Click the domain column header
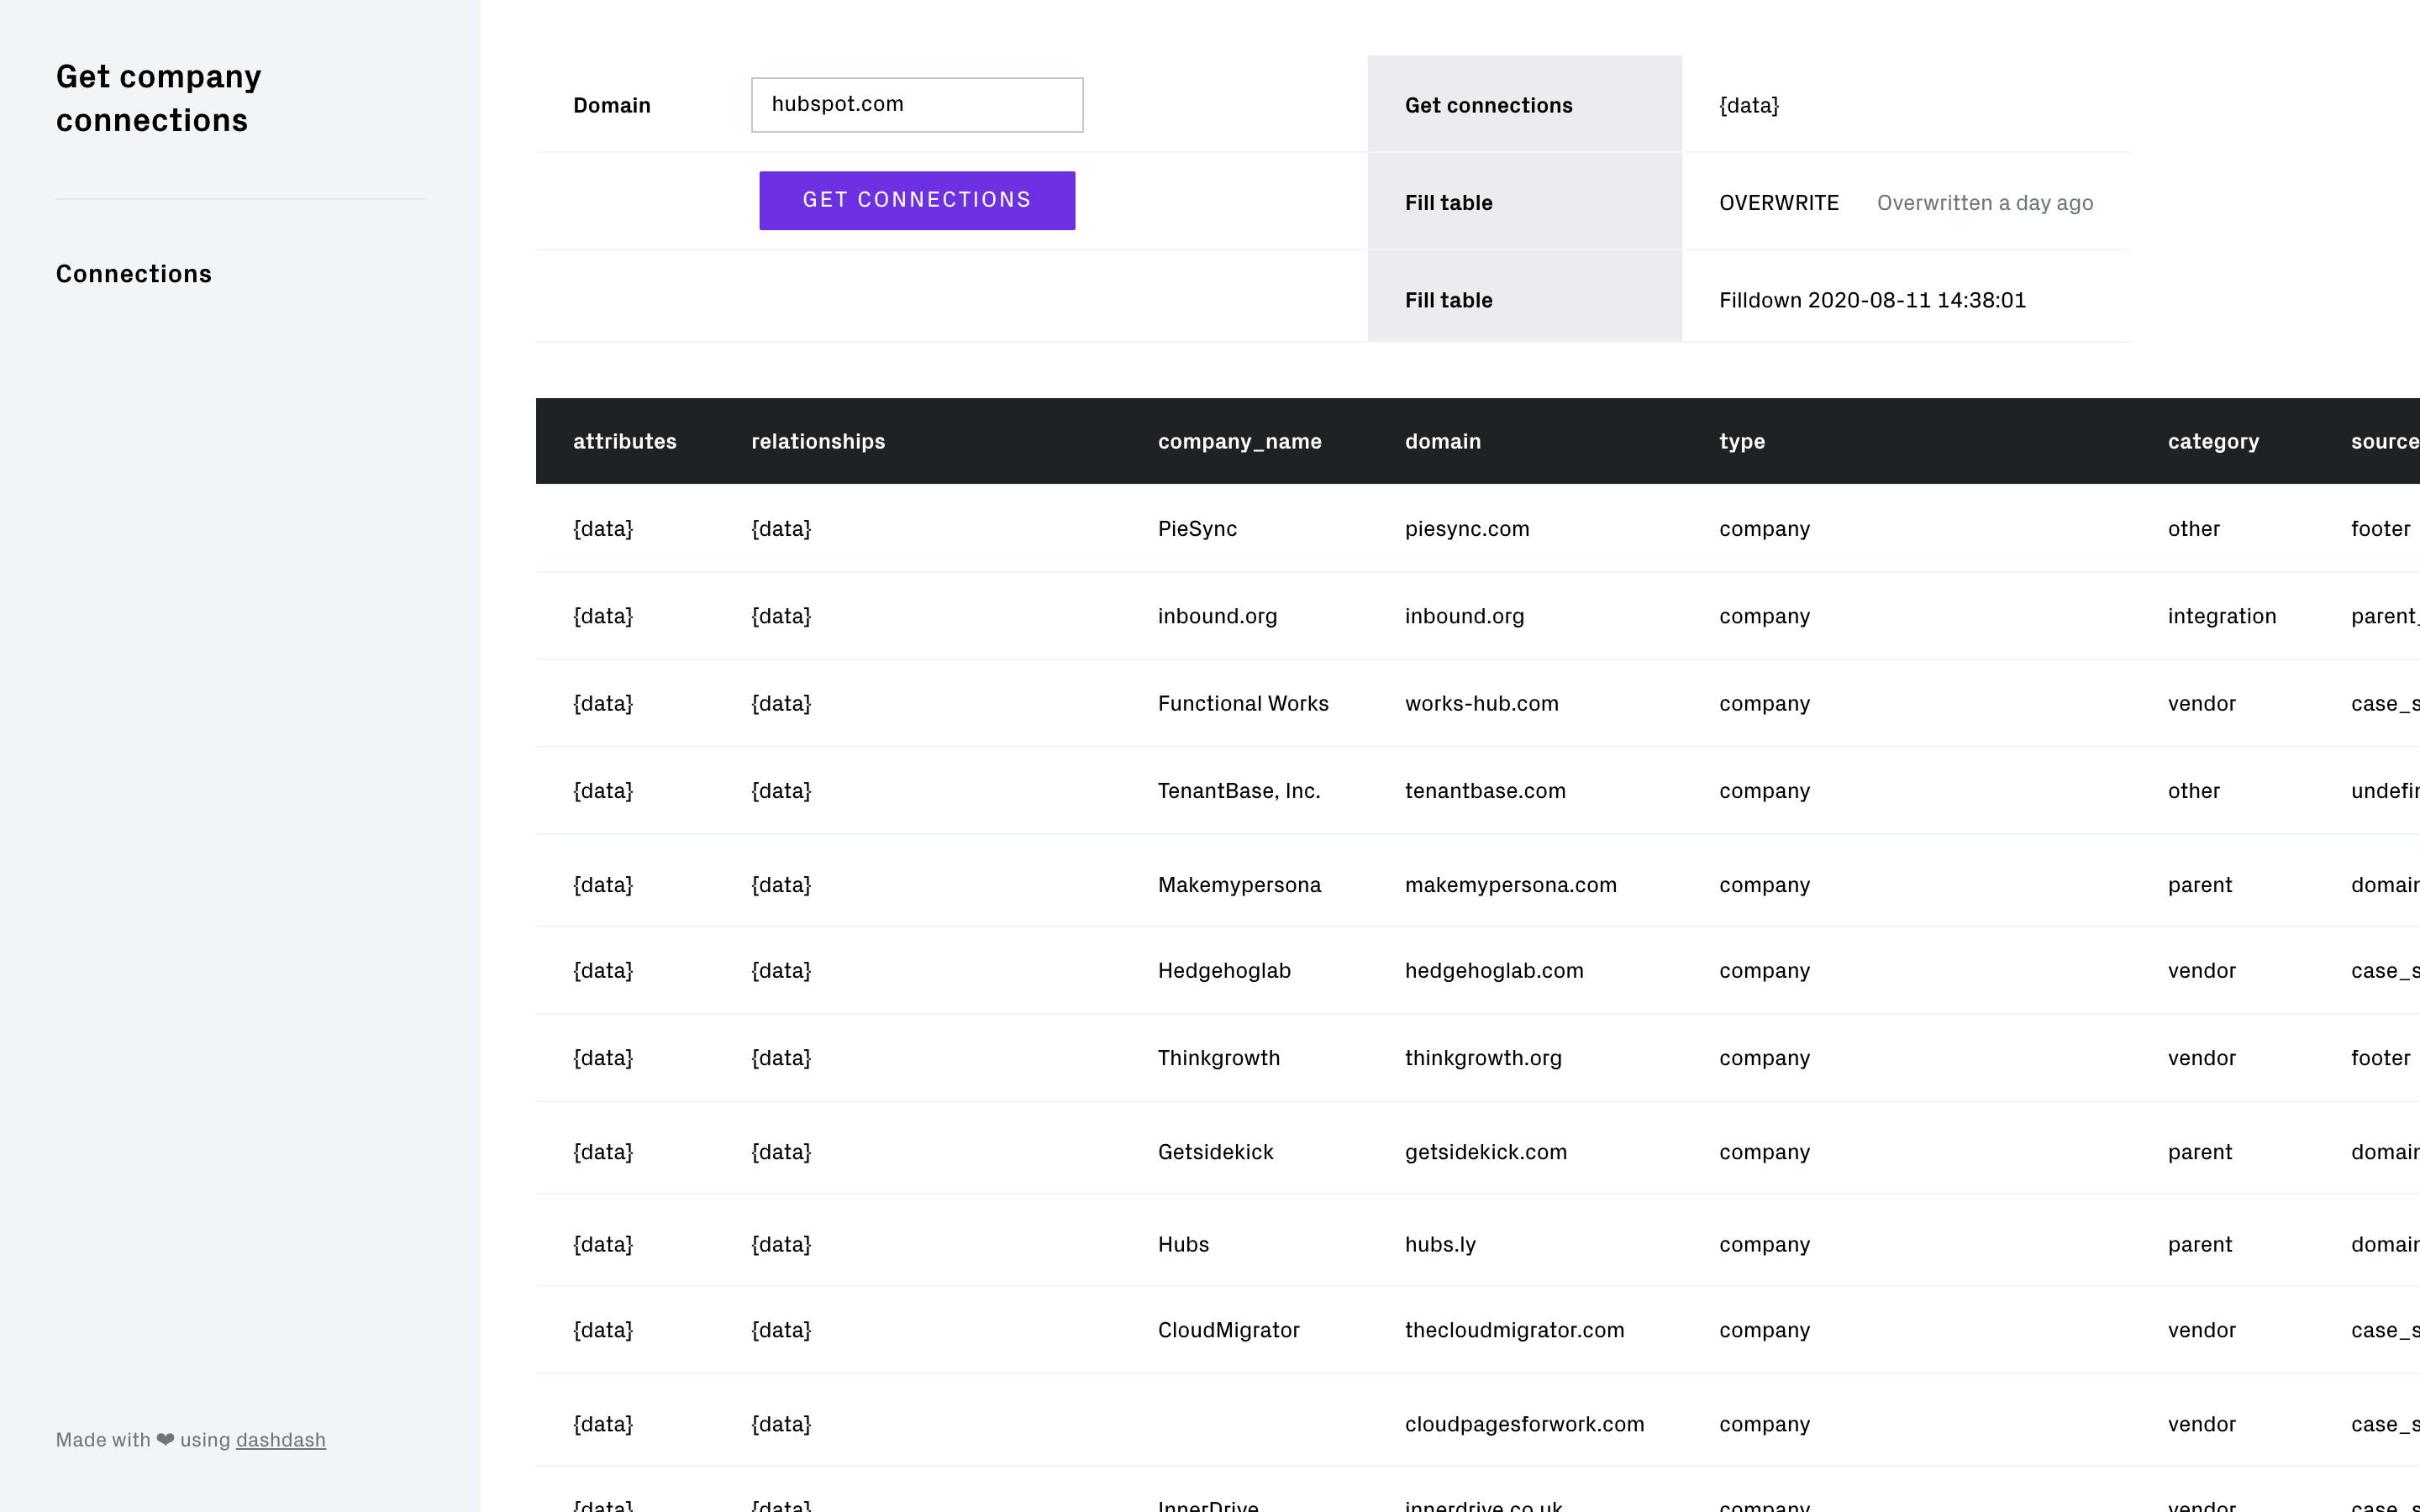 coord(1443,441)
